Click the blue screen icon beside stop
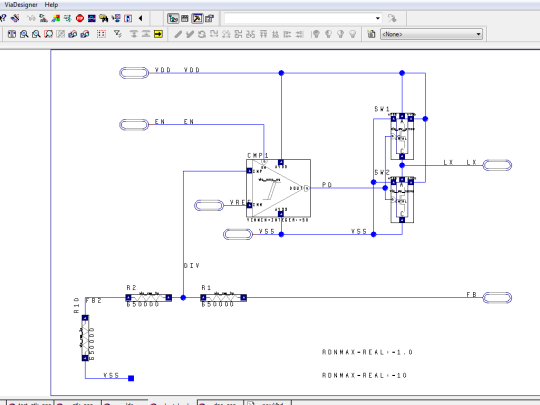The width and height of the screenshot is (540, 405). pos(92,18)
